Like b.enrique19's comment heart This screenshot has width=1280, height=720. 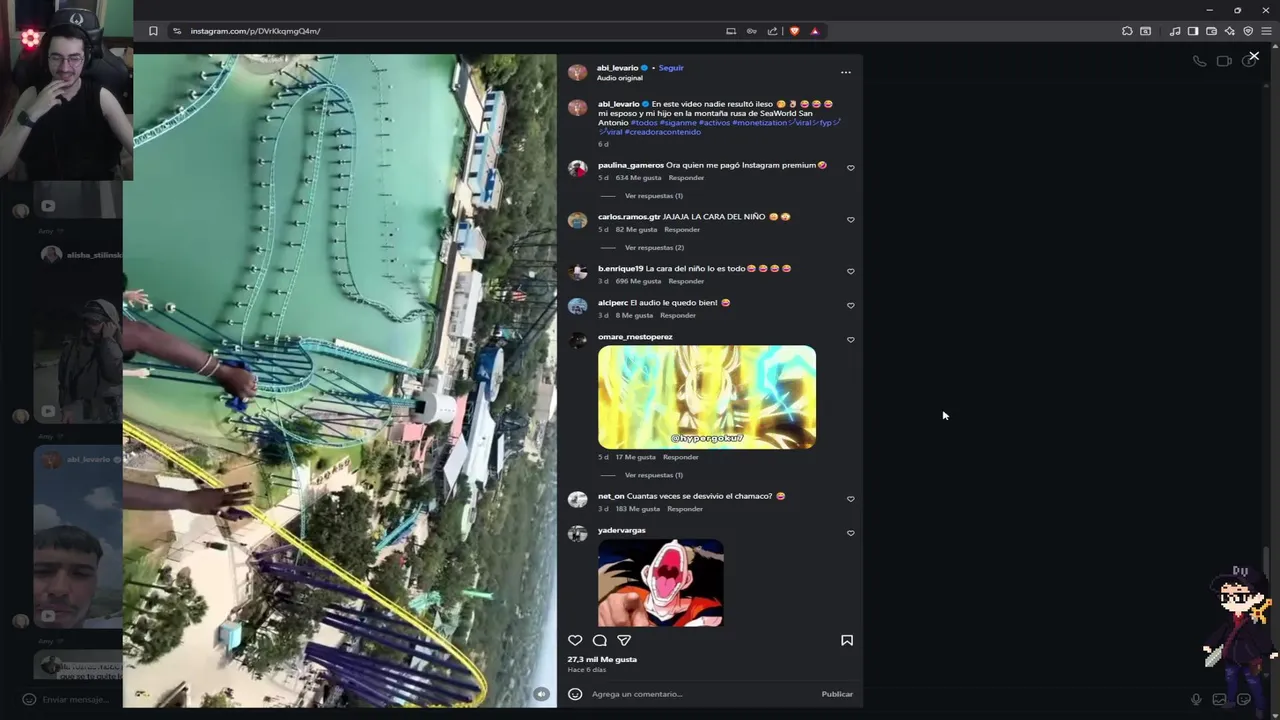(851, 271)
